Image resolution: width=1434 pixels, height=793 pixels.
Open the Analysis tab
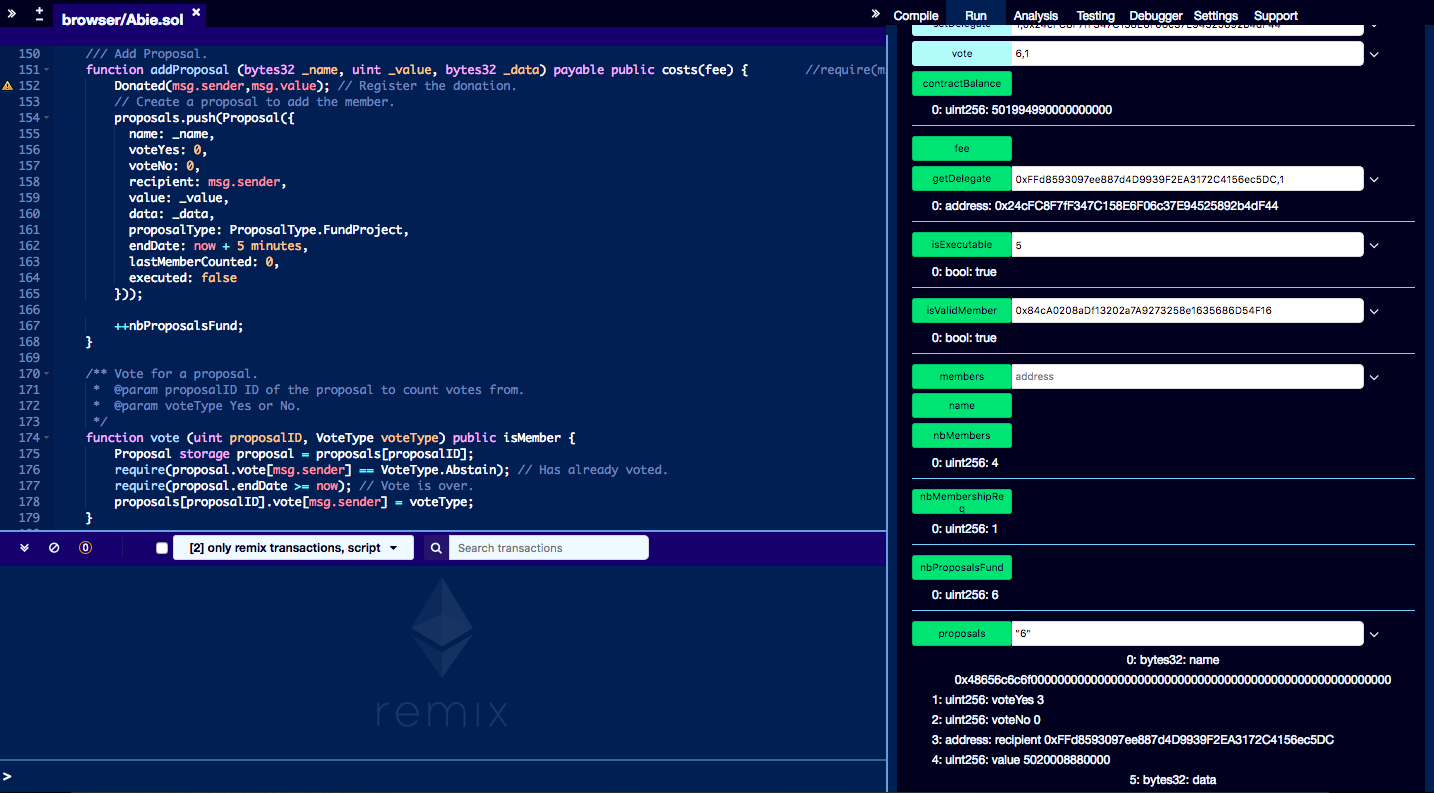click(x=1035, y=15)
